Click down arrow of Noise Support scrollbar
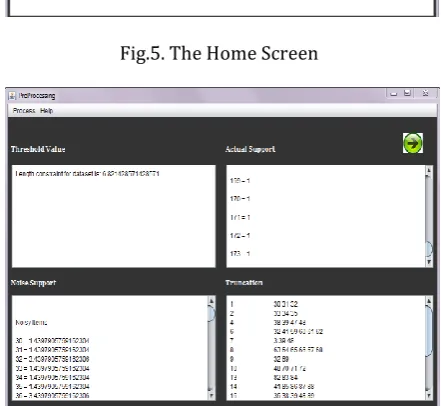 click(211, 395)
